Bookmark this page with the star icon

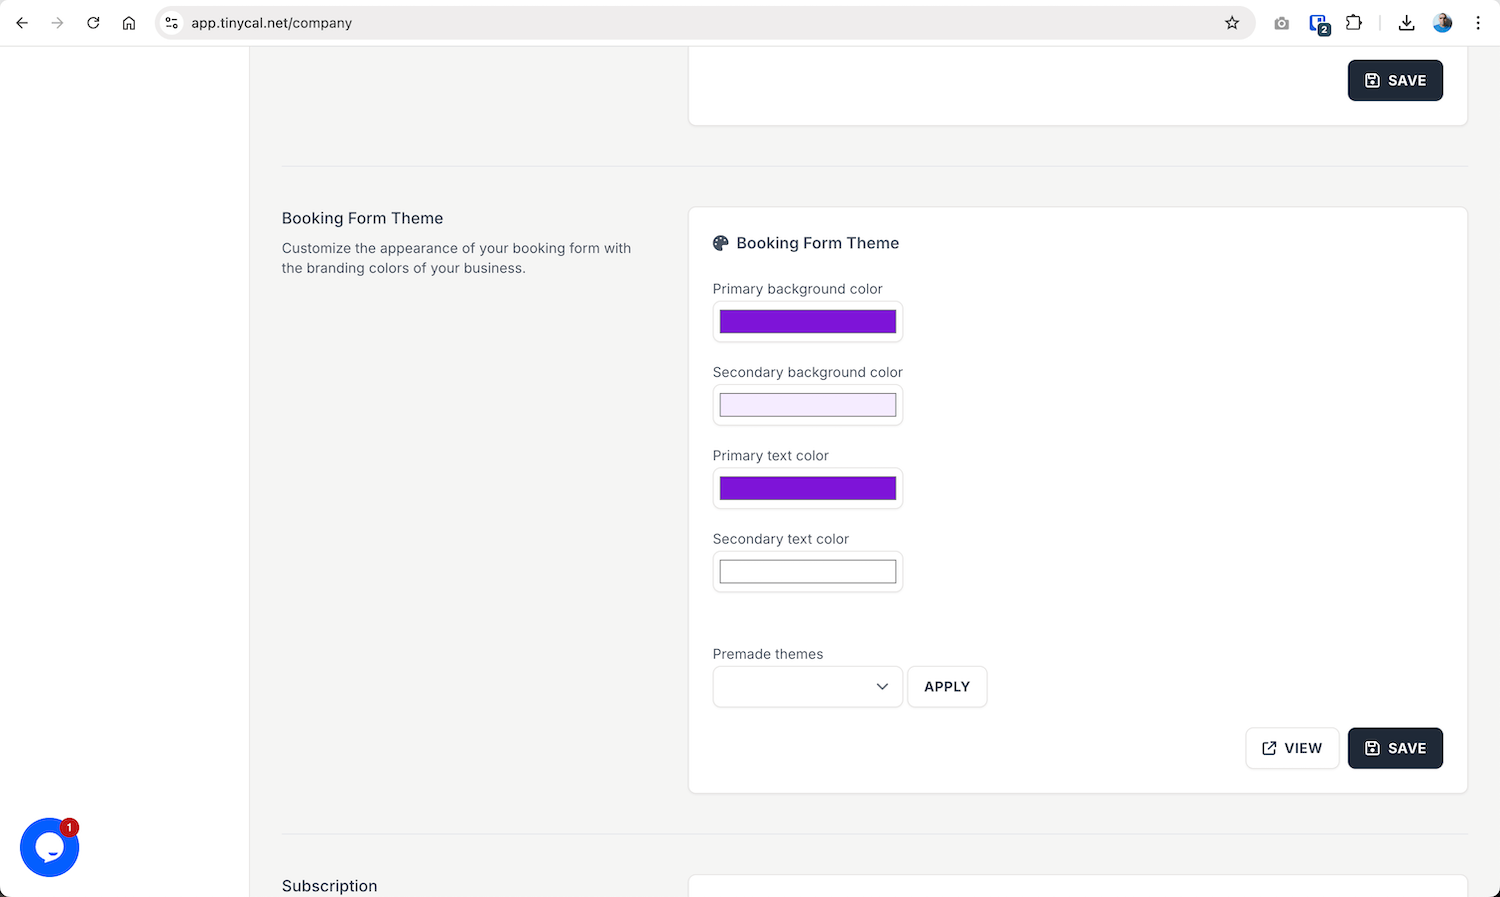pos(1232,22)
